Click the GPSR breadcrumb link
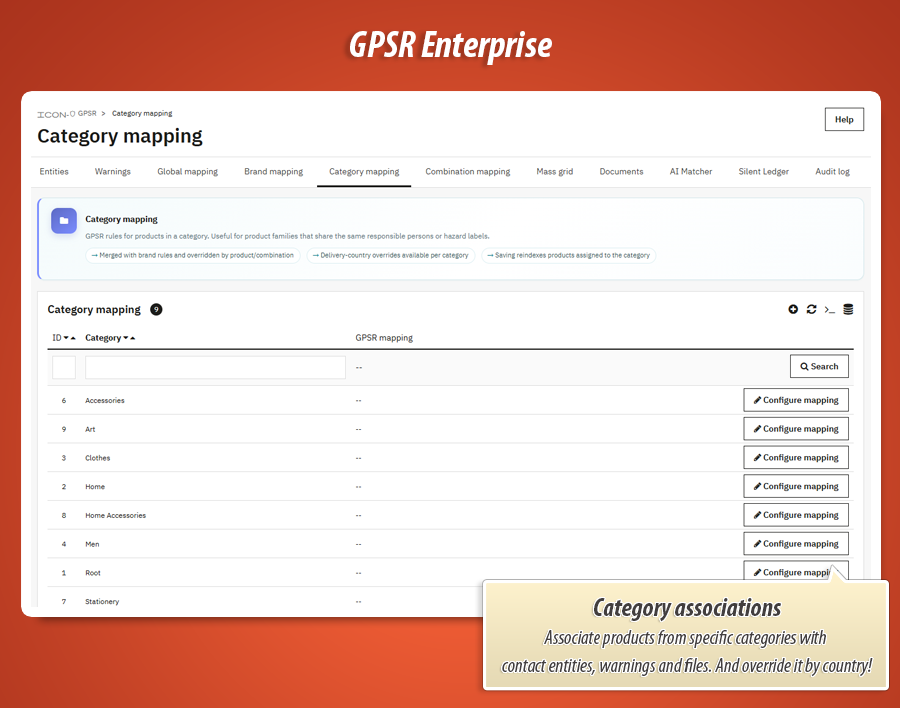This screenshot has height=708, width=900. [87, 114]
